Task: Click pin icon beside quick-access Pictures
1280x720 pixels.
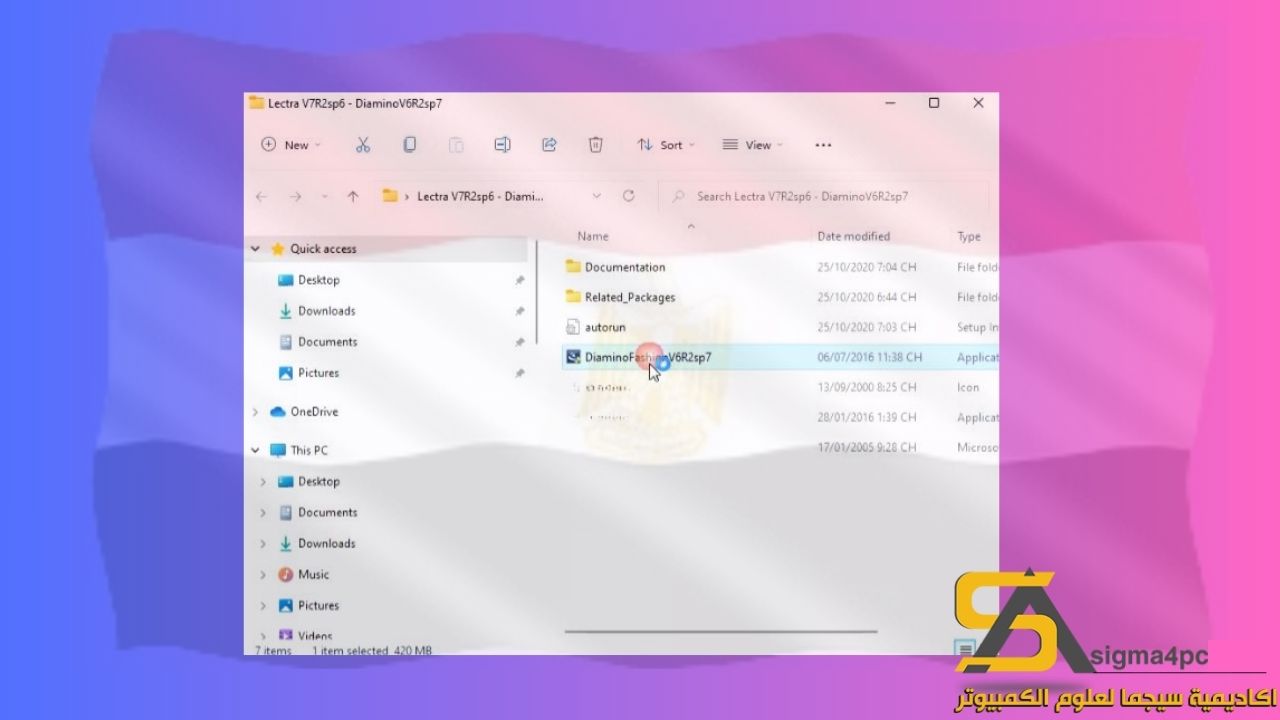Action: 520,374
